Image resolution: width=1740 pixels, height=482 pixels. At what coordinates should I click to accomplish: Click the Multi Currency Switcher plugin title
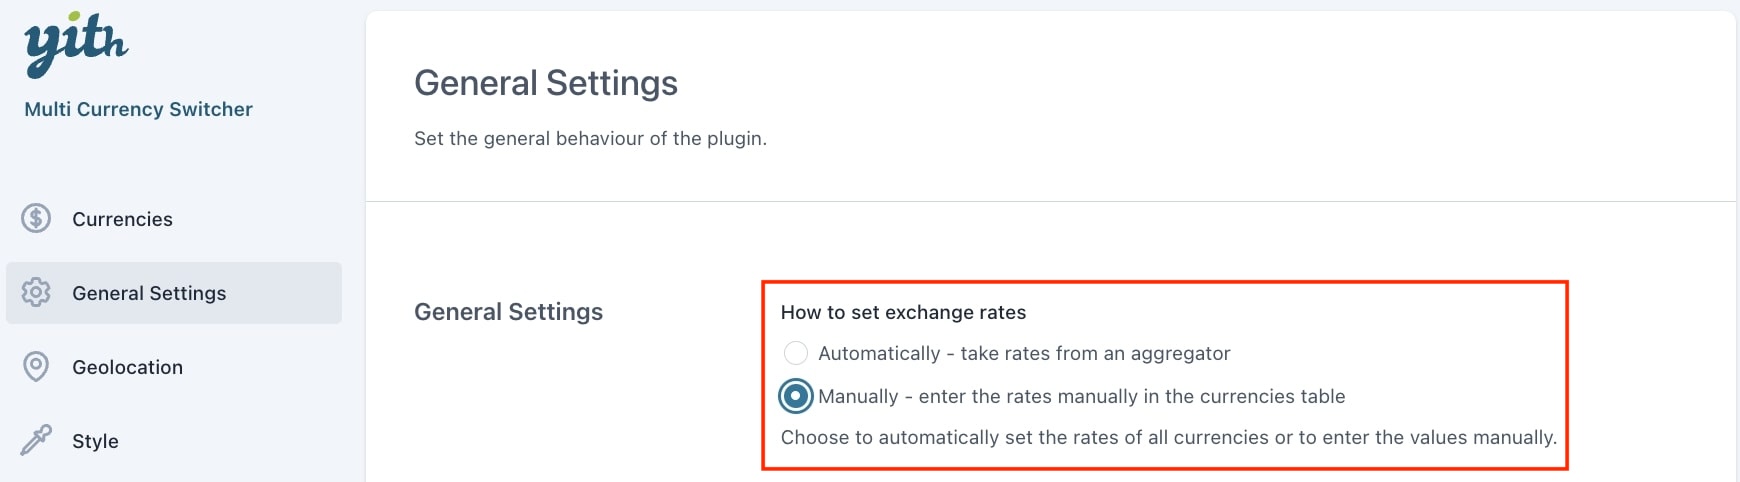point(138,109)
